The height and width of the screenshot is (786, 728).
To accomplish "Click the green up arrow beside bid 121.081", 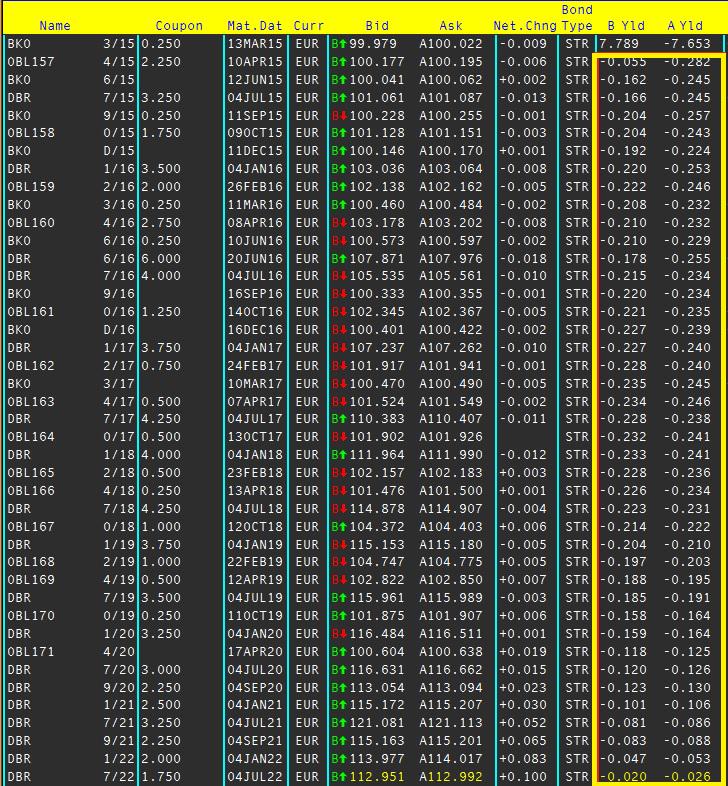I will [343, 723].
